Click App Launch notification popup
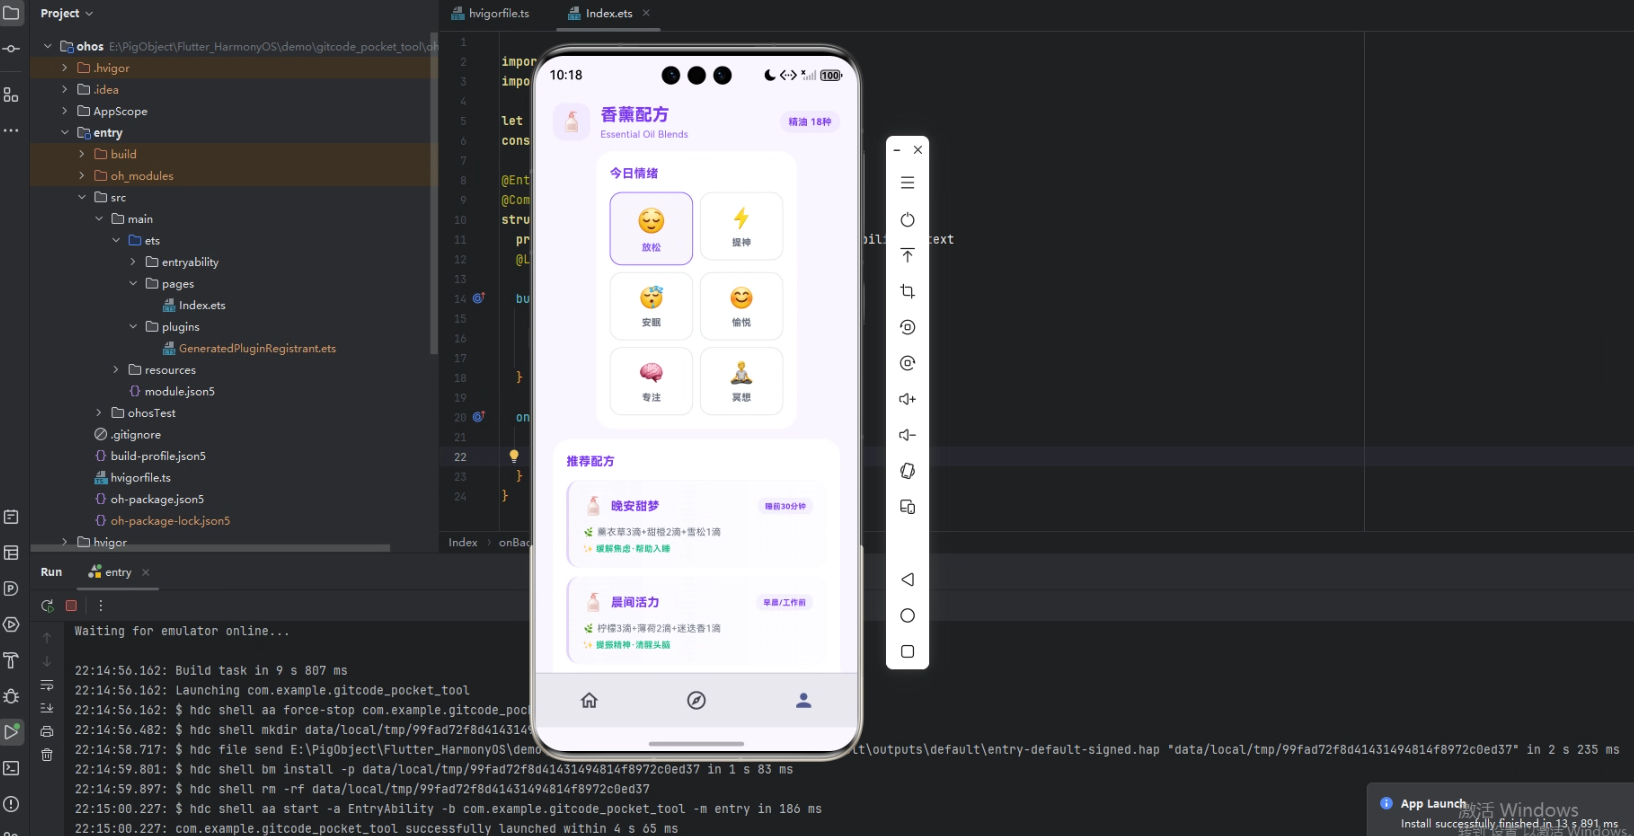1634x836 pixels. pyautogui.click(x=1500, y=810)
